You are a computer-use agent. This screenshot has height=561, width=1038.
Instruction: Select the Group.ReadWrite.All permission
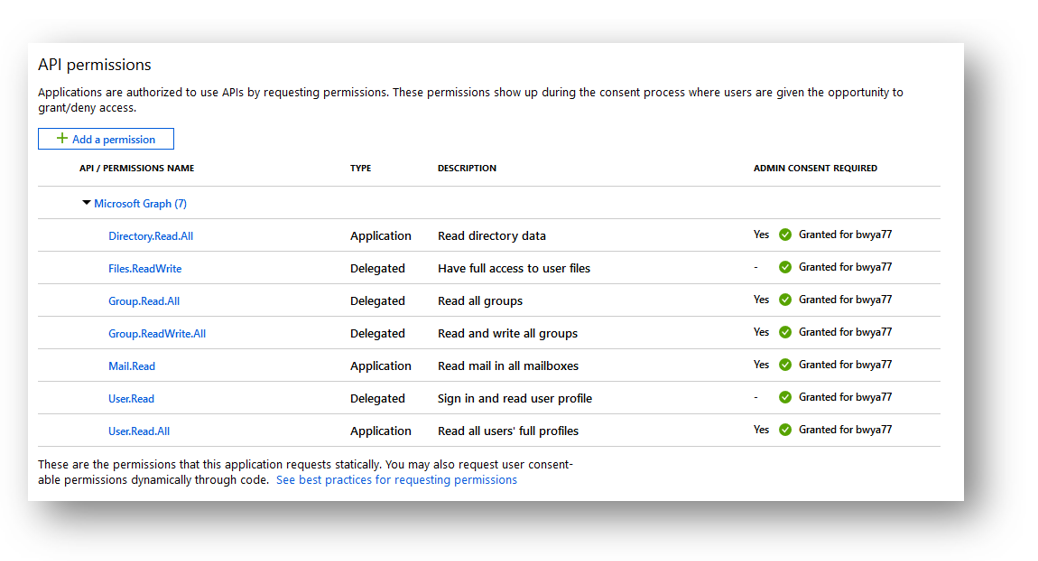(x=157, y=333)
